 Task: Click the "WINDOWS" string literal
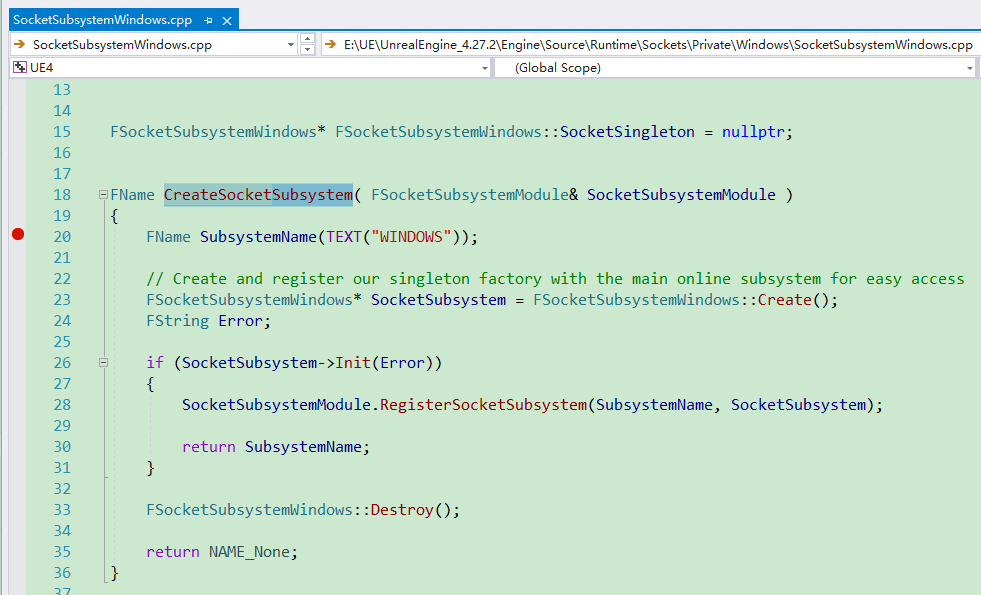click(411, 236)
